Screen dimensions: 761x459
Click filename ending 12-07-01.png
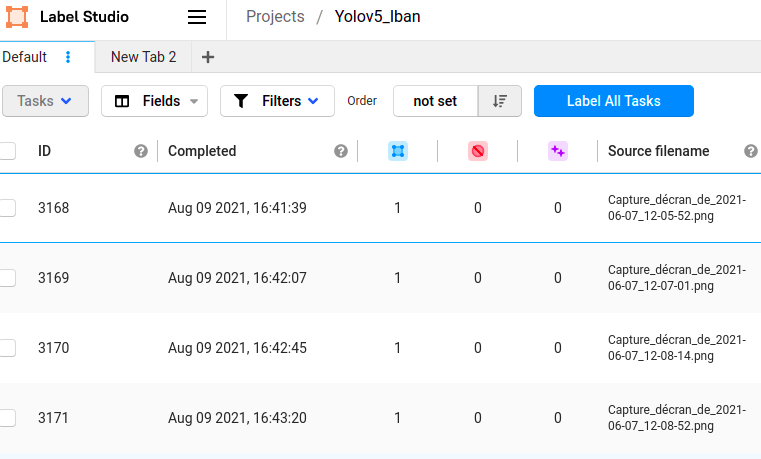coord(677,278)
